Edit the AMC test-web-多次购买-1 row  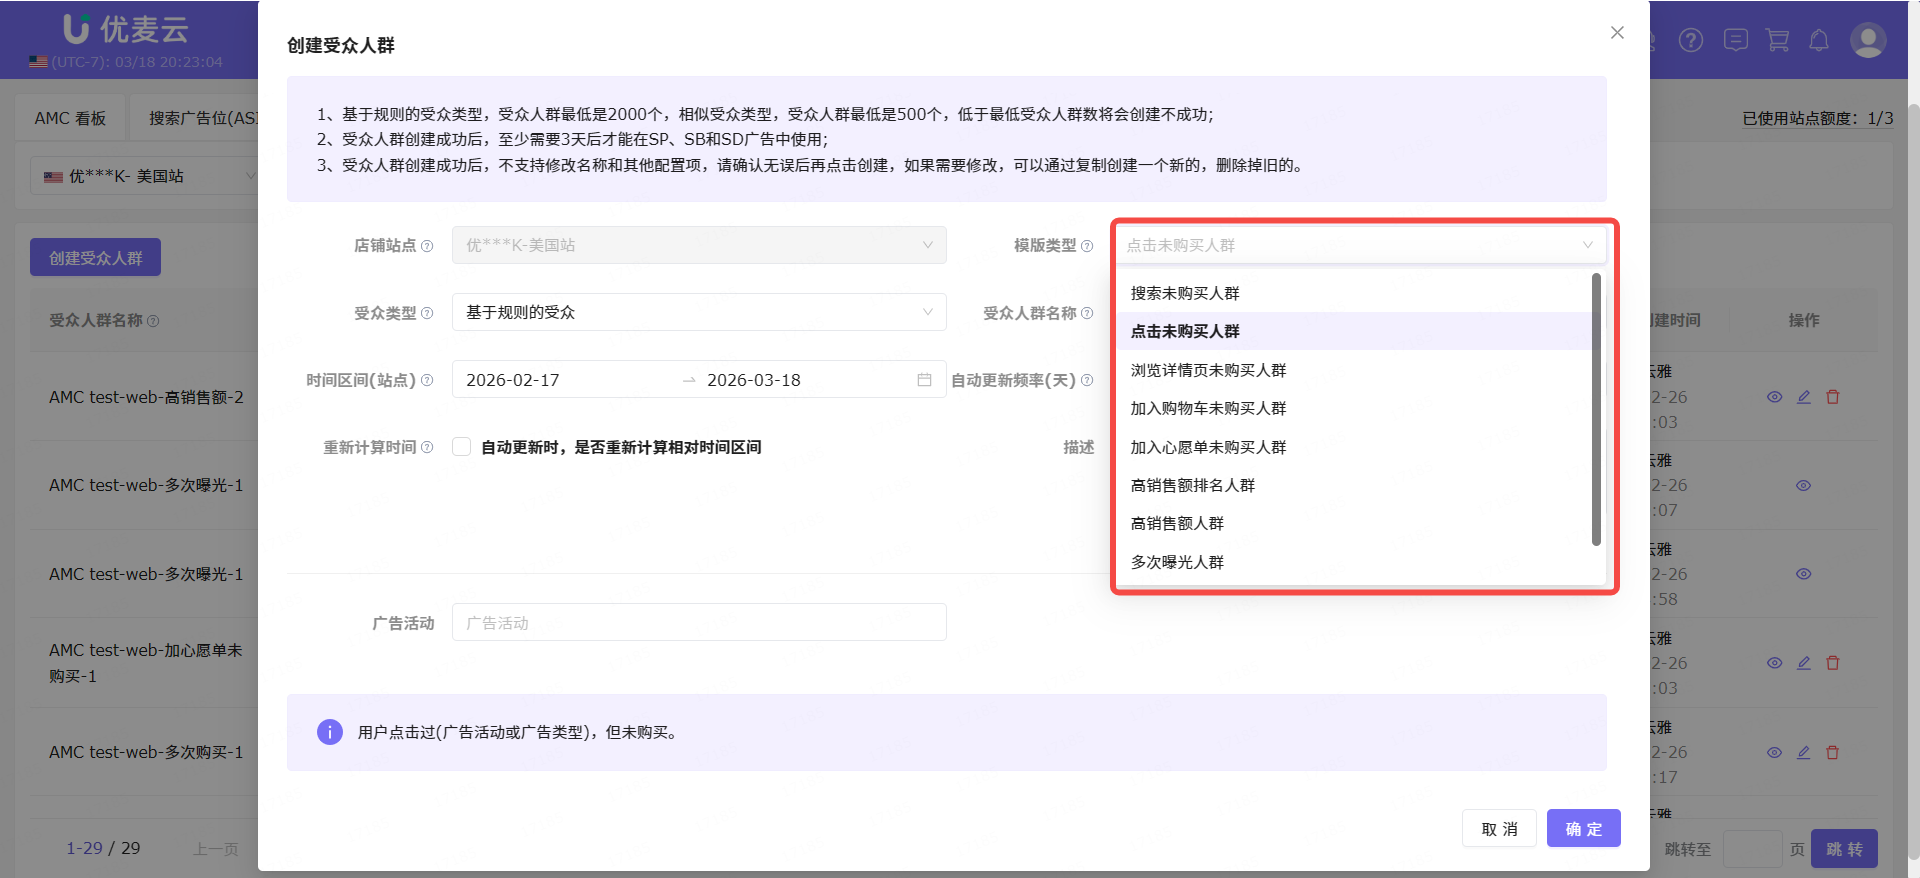click(x=1804, y=753)
